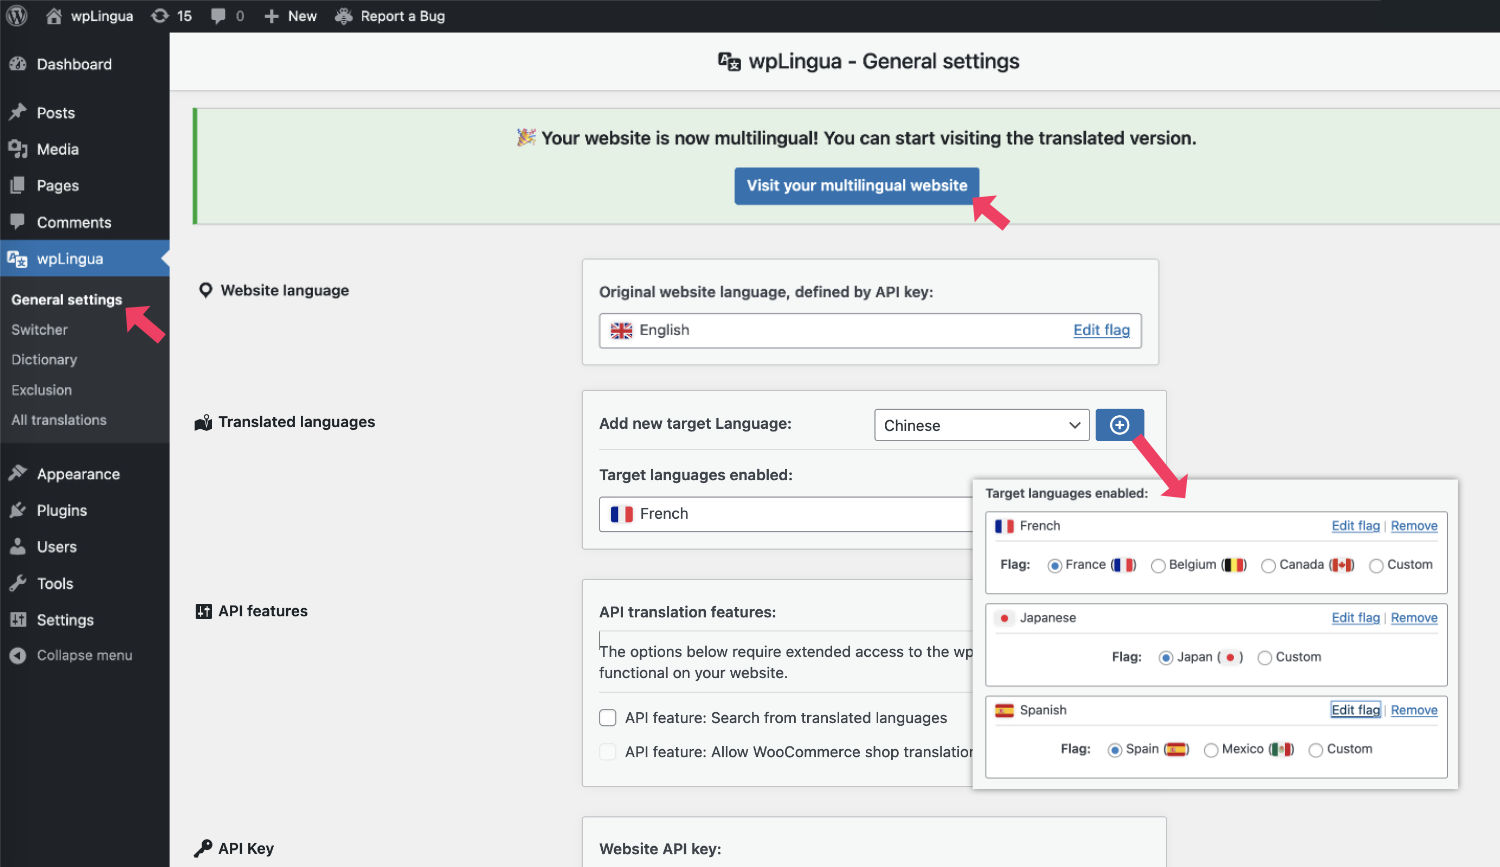Click the plus icon next to New
The height and width of the screenshot is (867, 1500).
tap(271, 16)
